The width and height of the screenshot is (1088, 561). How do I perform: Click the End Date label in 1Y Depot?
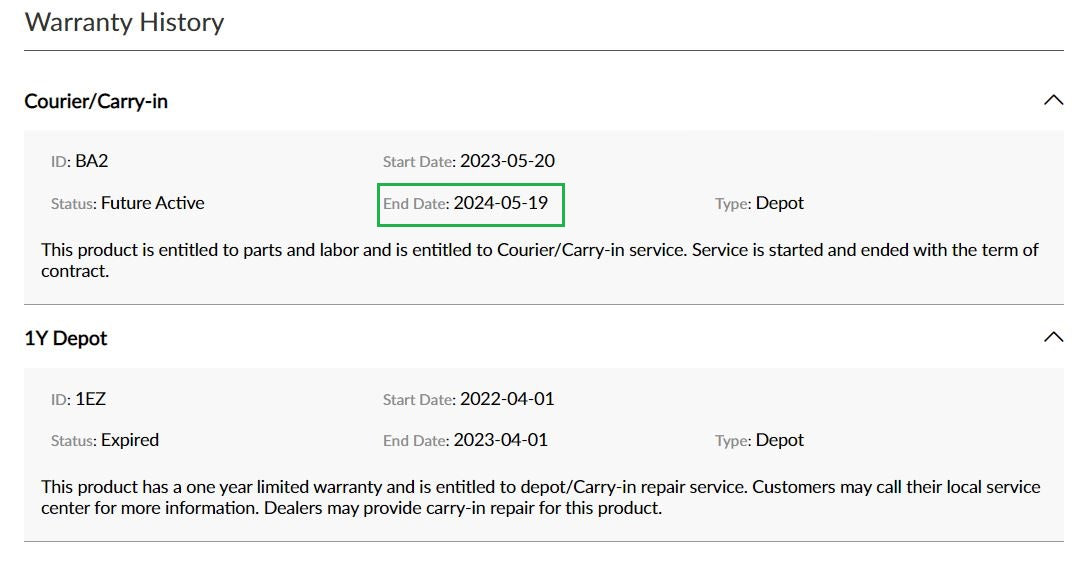click(x=416, y=441)
